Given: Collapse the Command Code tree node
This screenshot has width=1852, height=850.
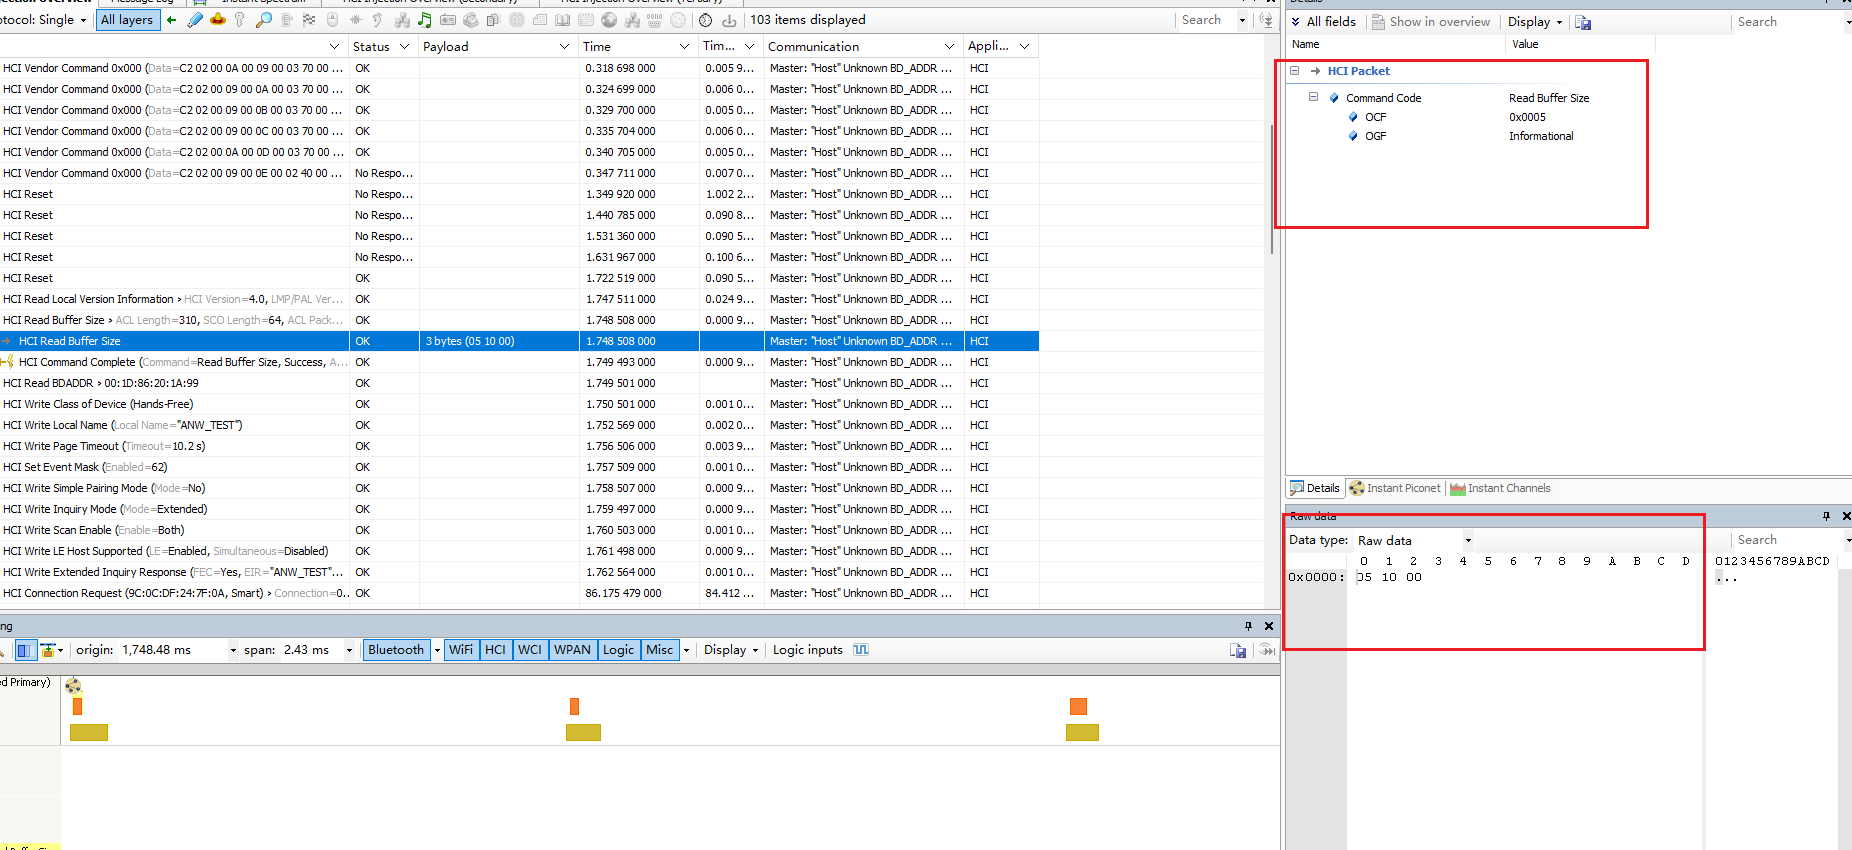Looking at the screenshot, I should [1313, 97].
